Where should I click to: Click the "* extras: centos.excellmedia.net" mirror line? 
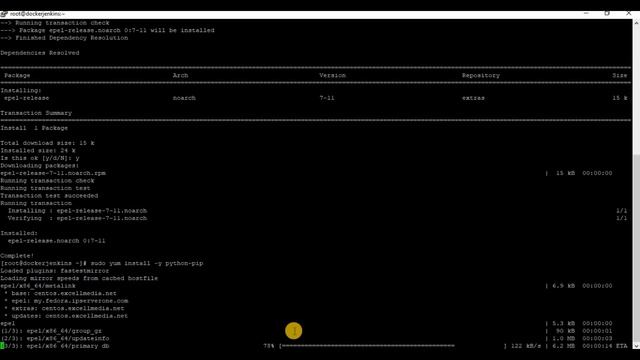[64, 309]
